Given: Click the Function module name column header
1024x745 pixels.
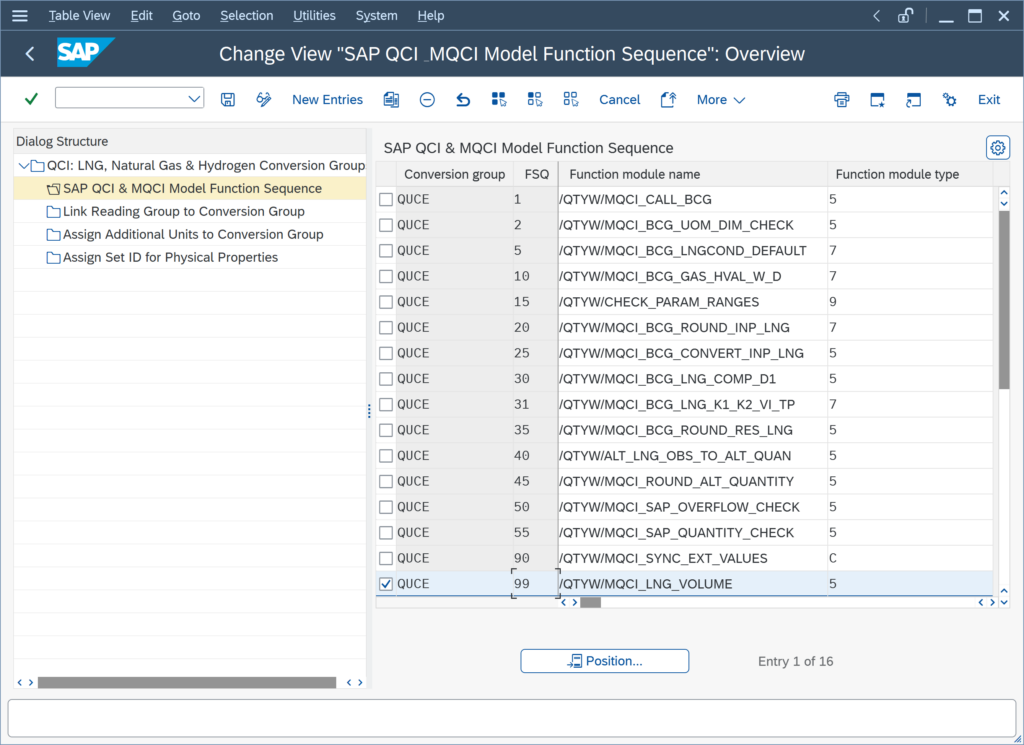Looking at the screenshot, I should pyautogui.click(x=693, y=174).
